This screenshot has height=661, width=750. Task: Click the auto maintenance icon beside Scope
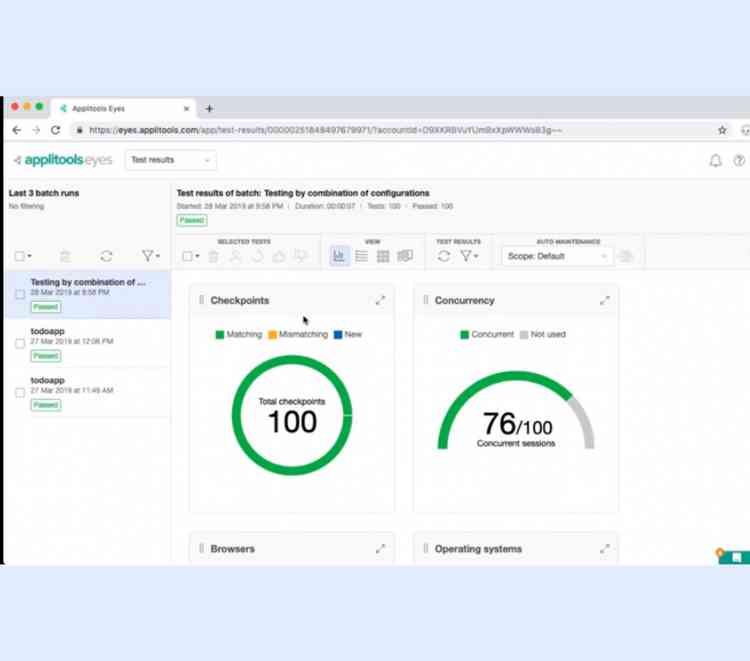pyautogui.click(x=626, y=256)
